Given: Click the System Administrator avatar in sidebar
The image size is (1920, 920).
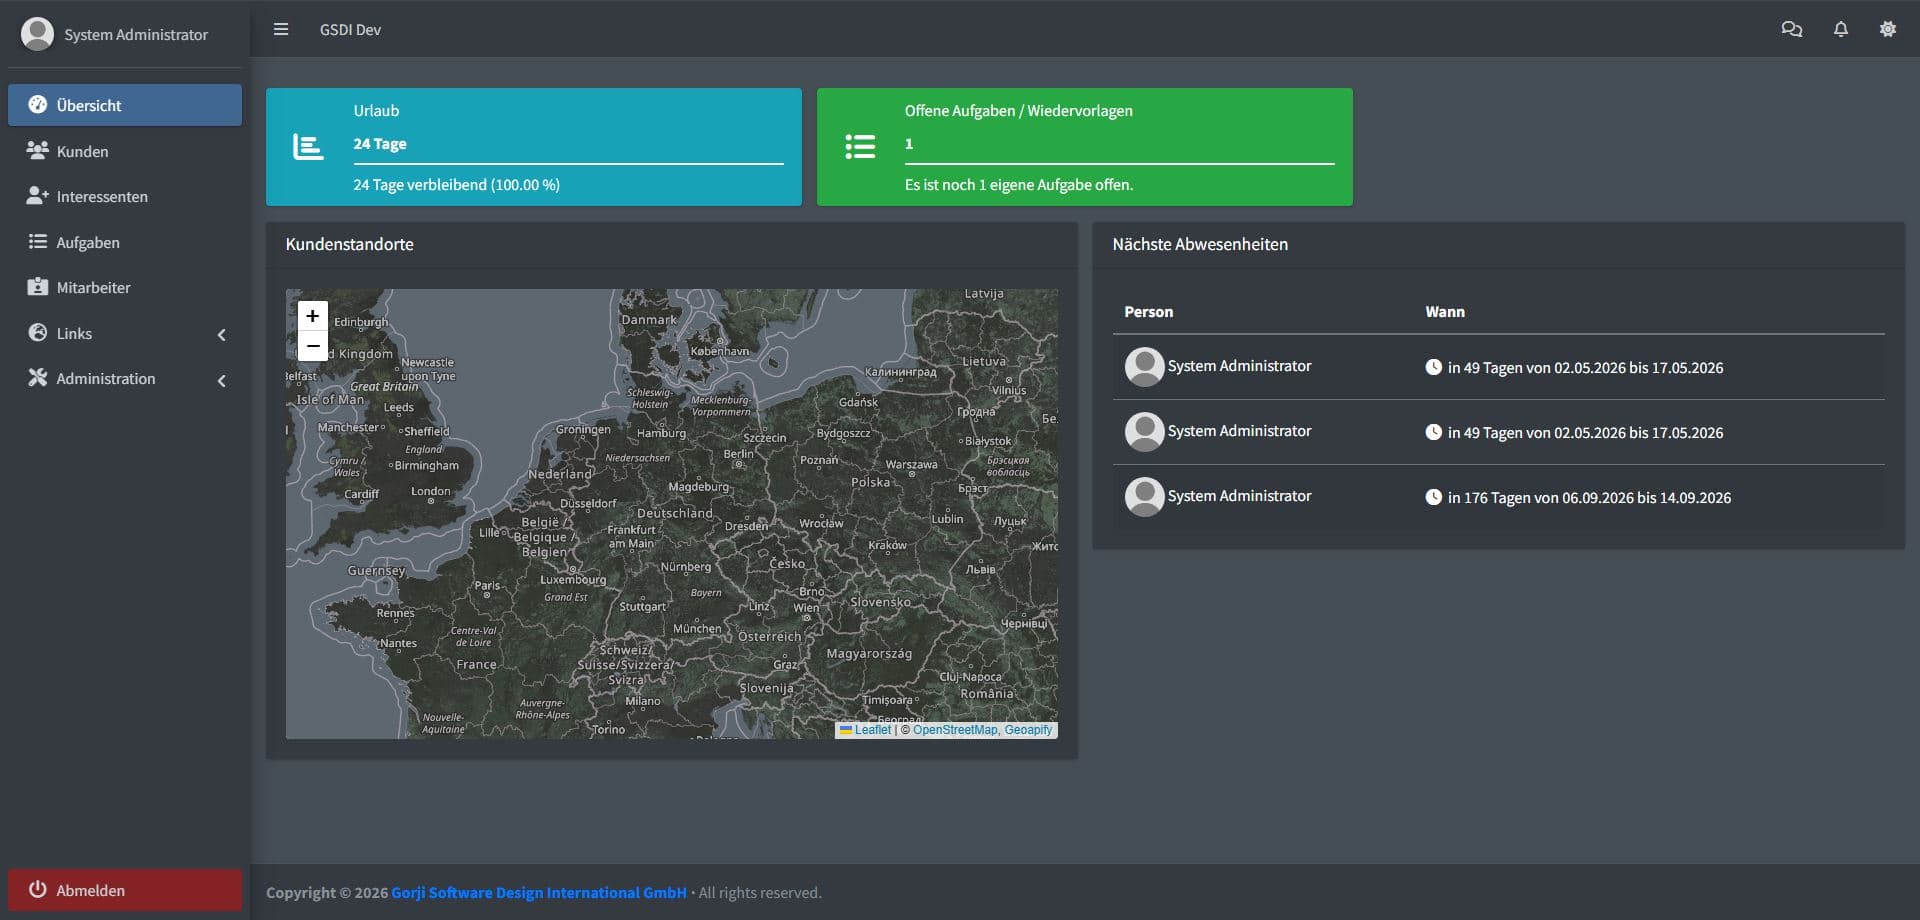Looking at the screenshot, I should click(x=37, y=34).
